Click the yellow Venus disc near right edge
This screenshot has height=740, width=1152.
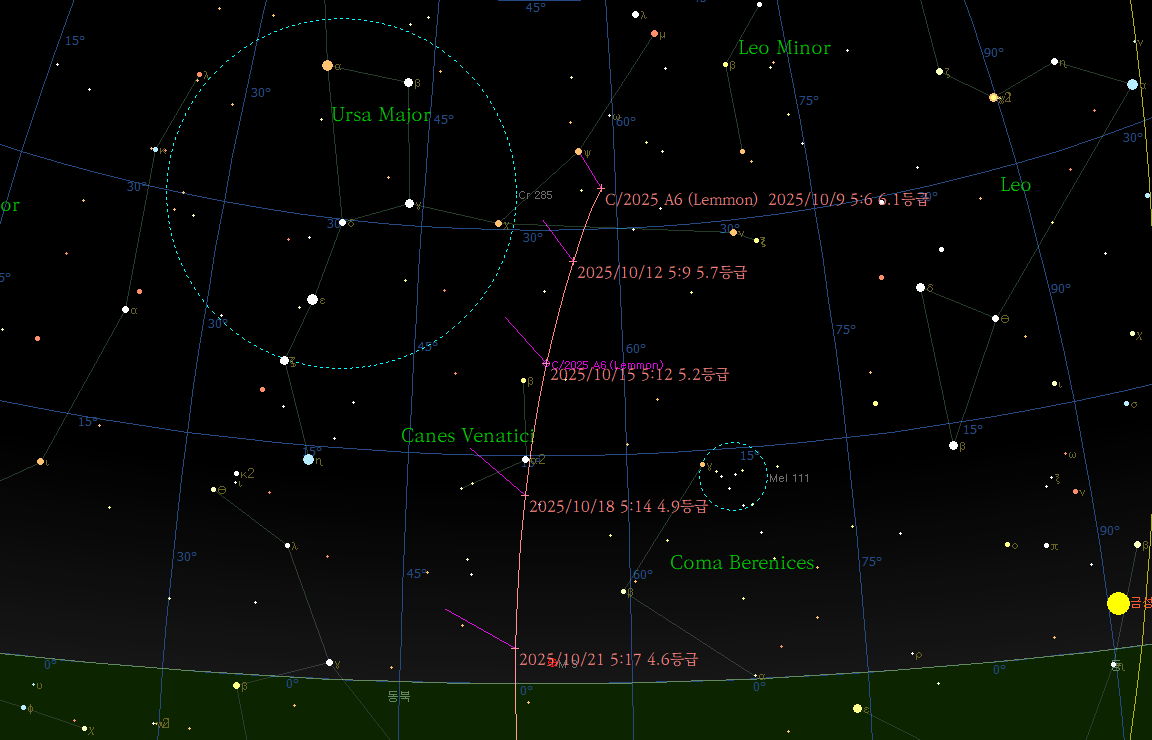[x=1118, y=603]
